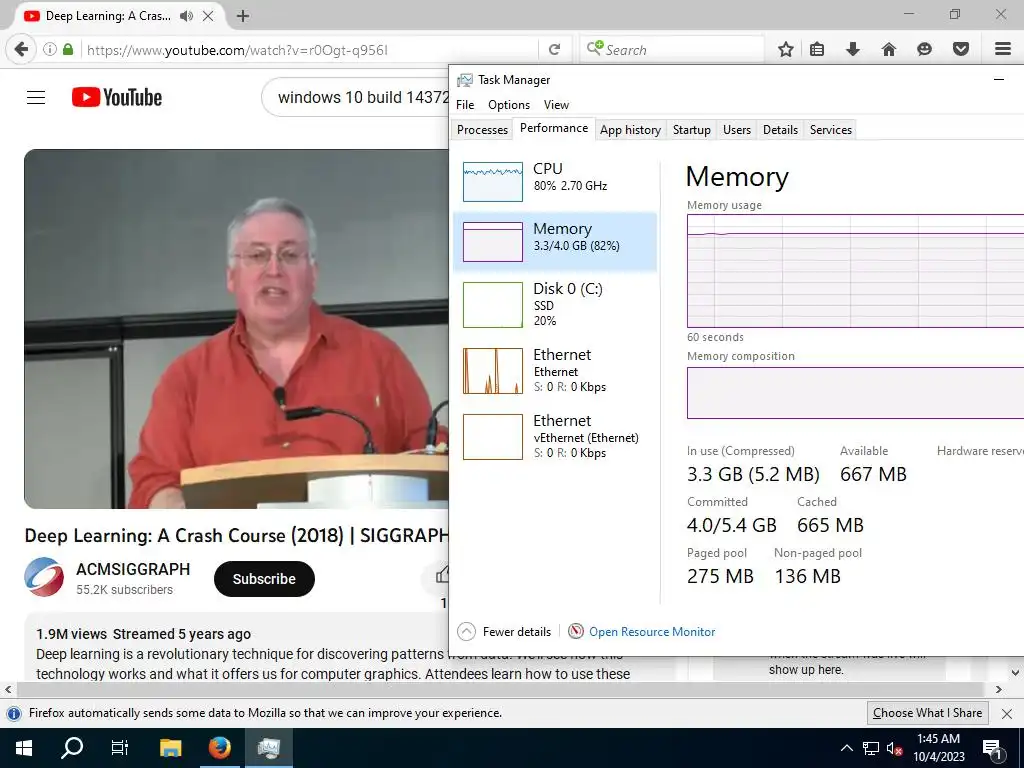Viewport: 1024px width, 768px height.
Task: Open the View menu in Task Manager
Action: (556, 104)
